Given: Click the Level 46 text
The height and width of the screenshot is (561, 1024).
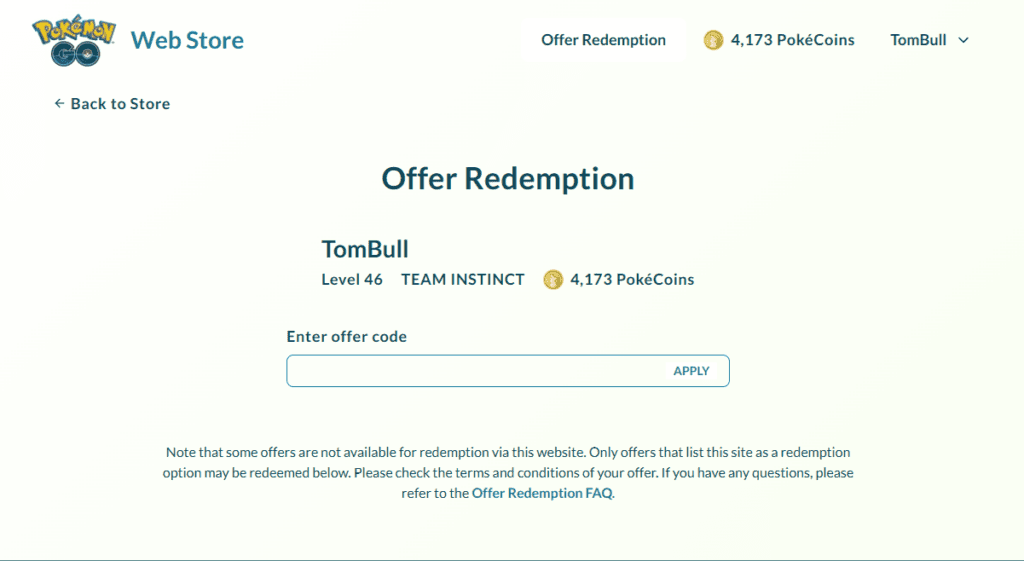Looking at the screenshot, I should (352, 280).
